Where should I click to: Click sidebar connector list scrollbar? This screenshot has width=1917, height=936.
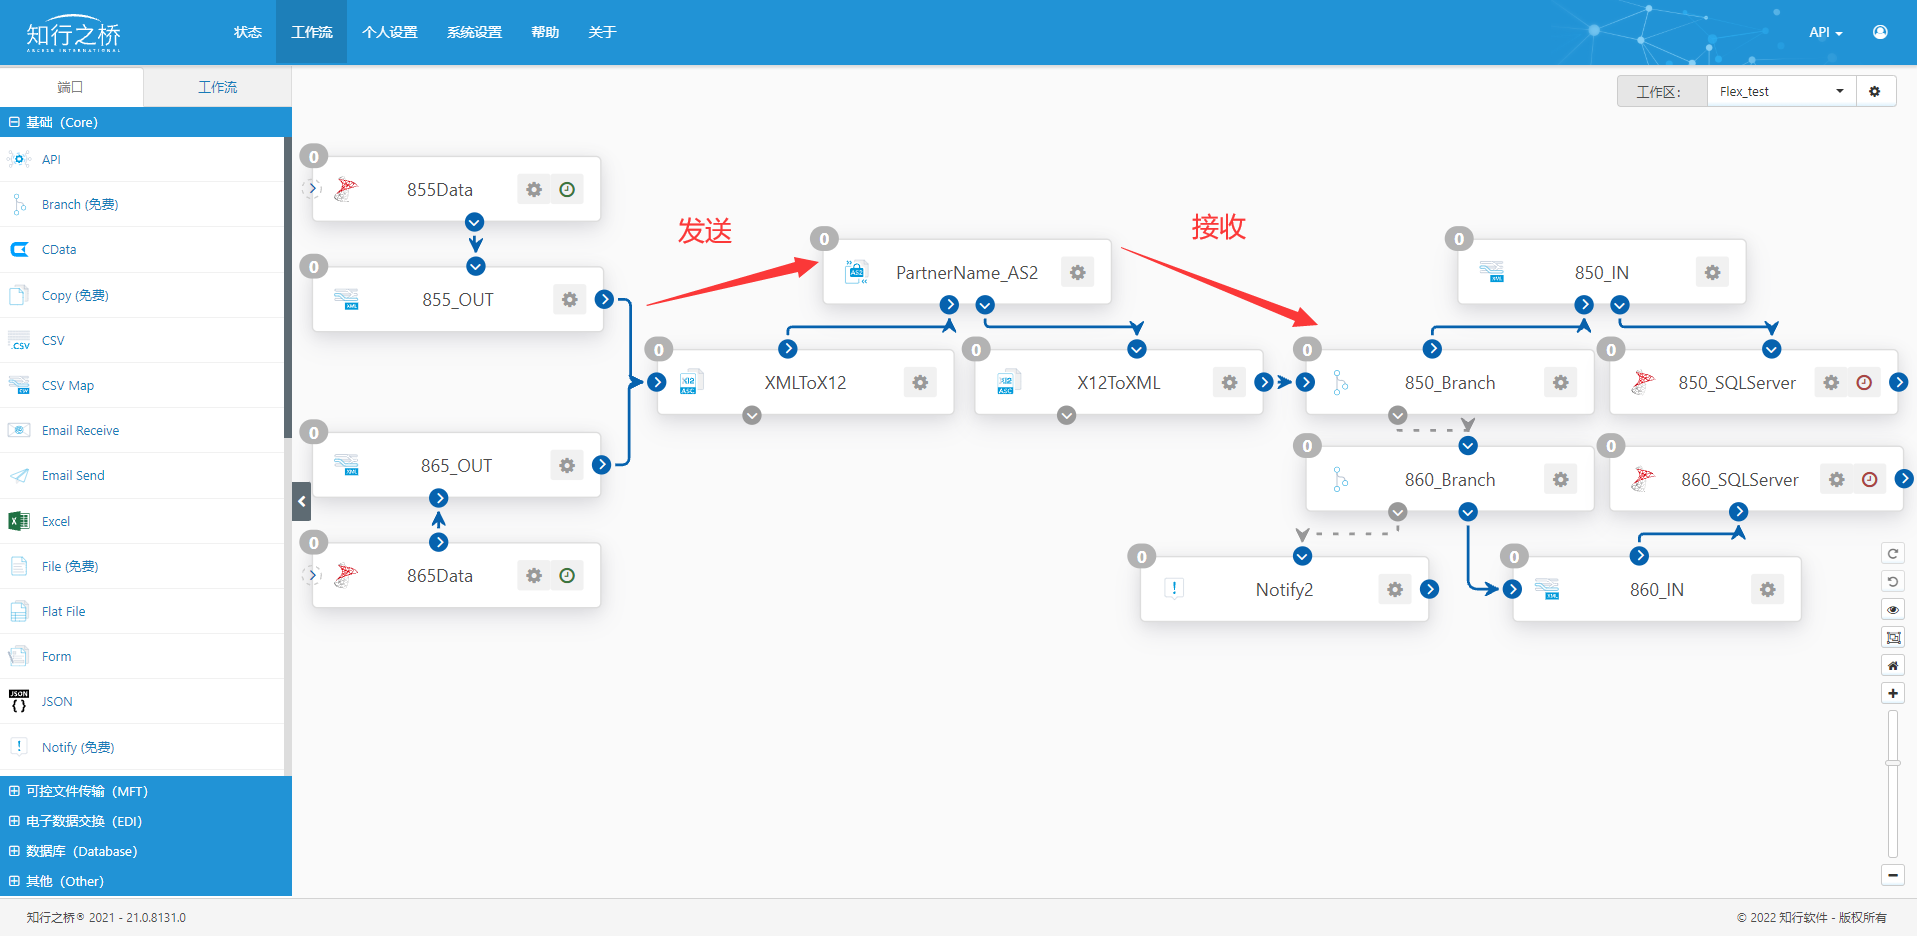coord(288,290)
